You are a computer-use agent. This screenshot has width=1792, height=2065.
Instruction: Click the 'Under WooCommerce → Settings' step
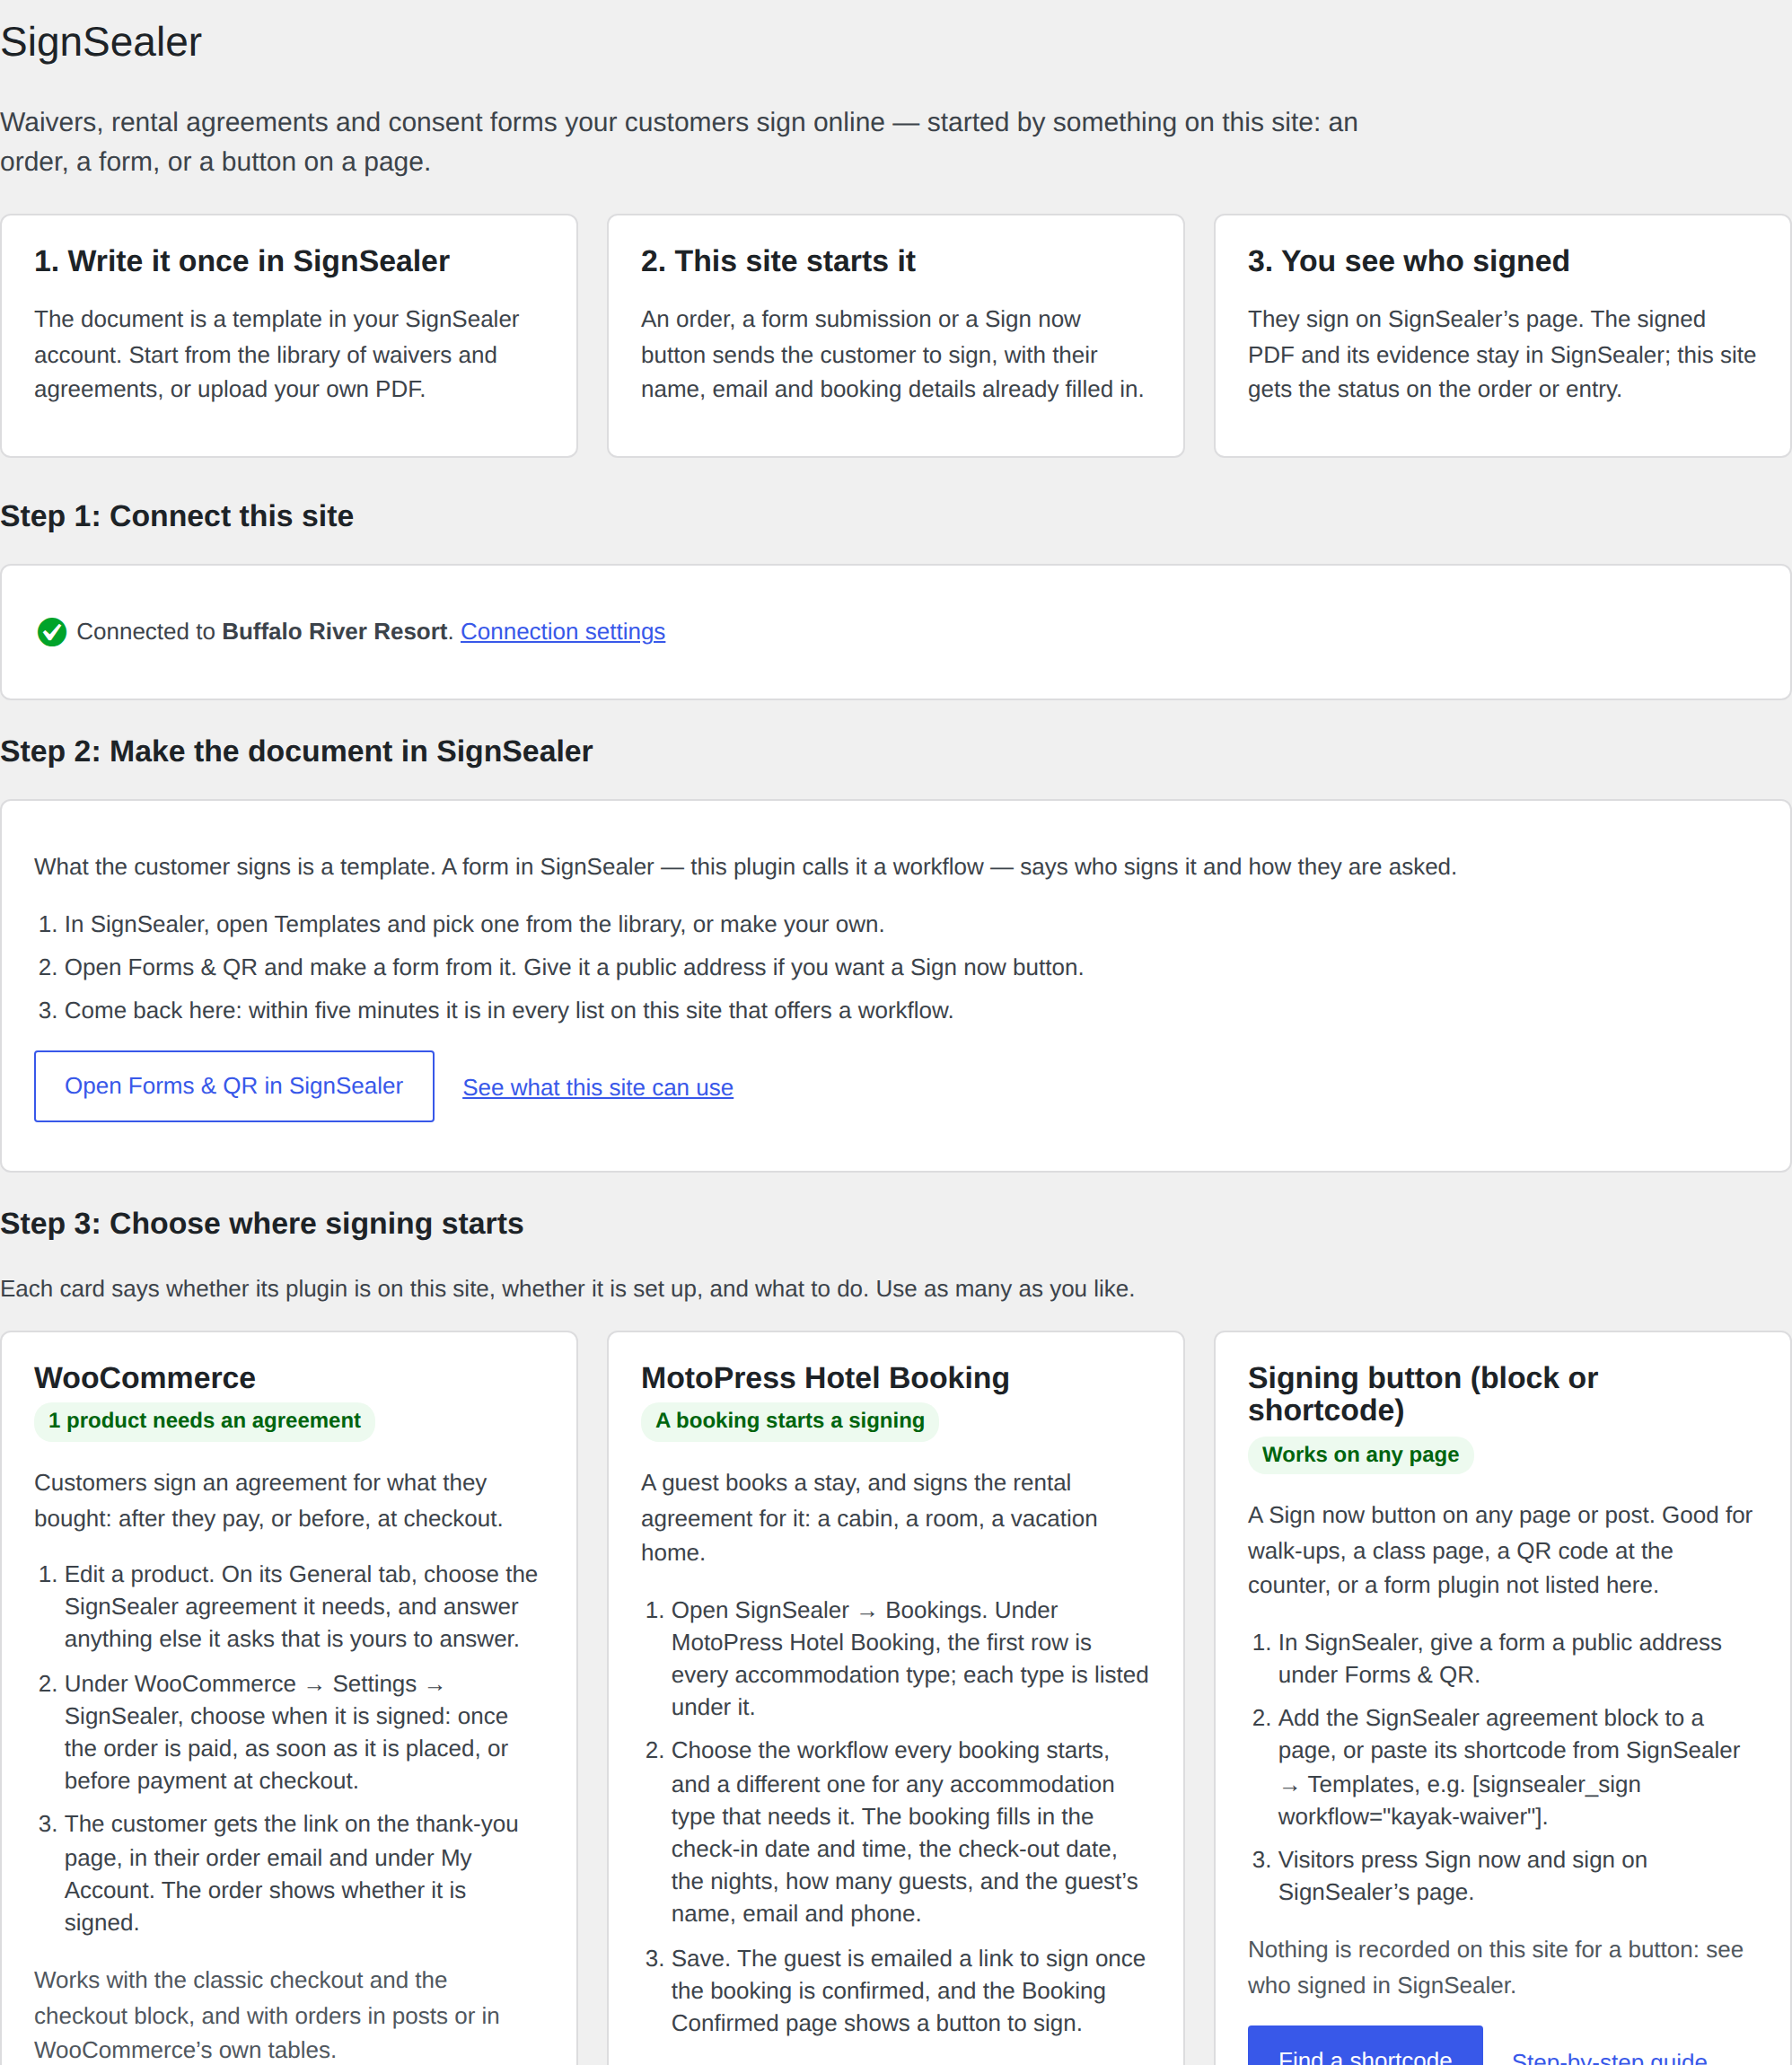[x=287, y=1732]
